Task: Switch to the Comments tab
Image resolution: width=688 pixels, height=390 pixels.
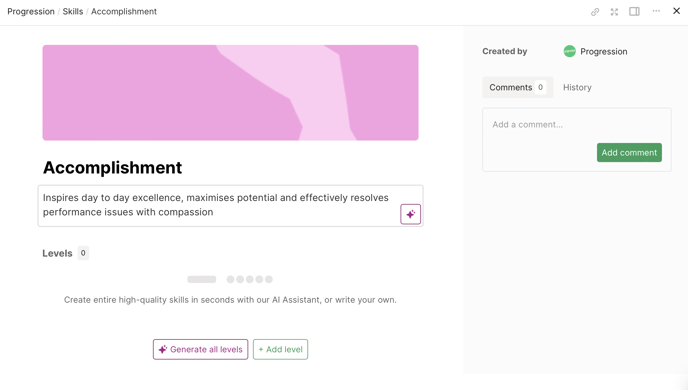Action: pos(518,87)
